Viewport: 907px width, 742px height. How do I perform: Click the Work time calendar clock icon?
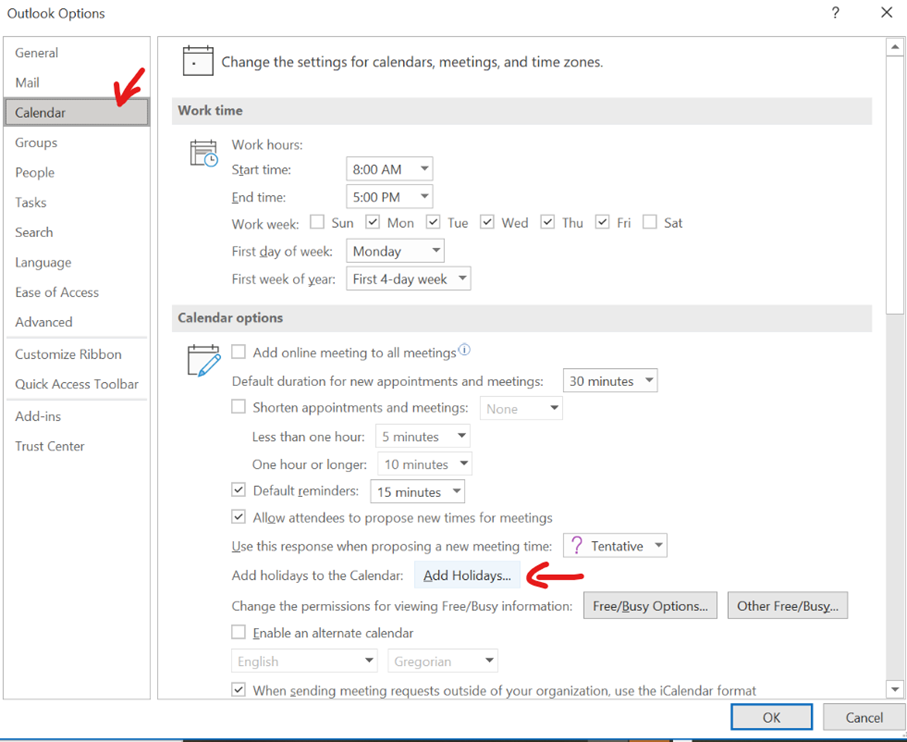pyautogui.click(x=203, y=153)
